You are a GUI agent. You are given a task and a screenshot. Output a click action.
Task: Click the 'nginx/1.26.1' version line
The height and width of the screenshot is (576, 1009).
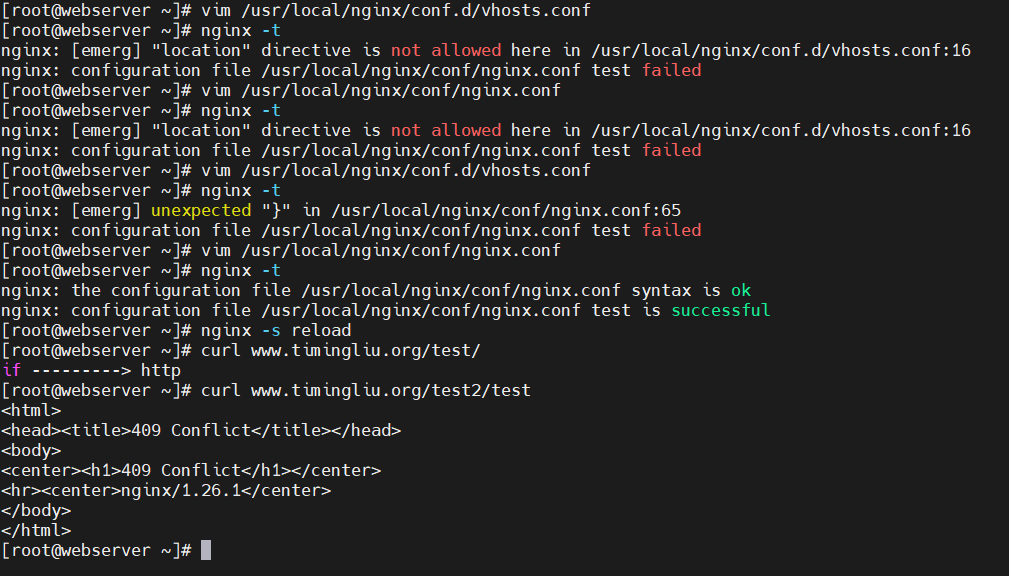point(166,490)
